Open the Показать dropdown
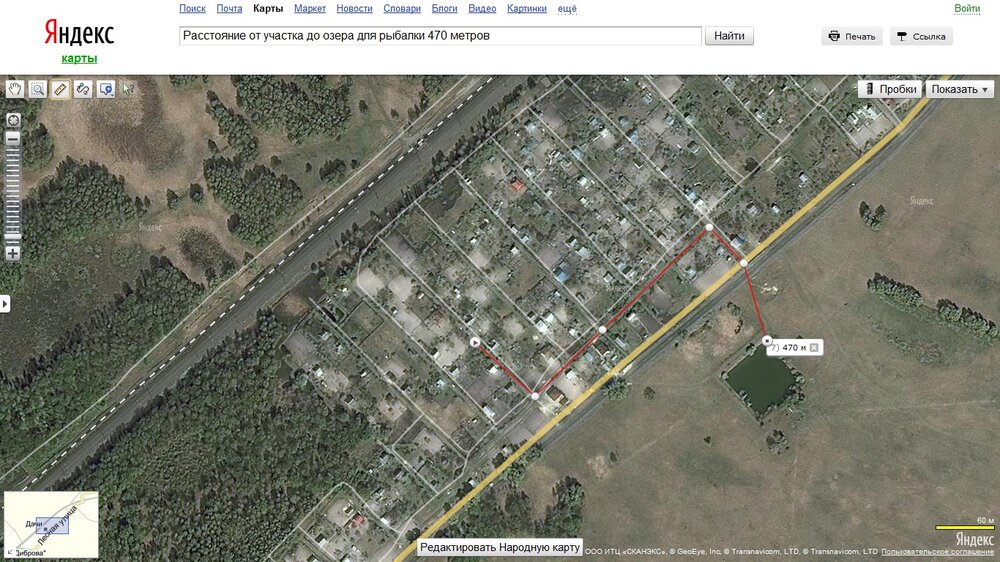 click(x=960, y=89)
